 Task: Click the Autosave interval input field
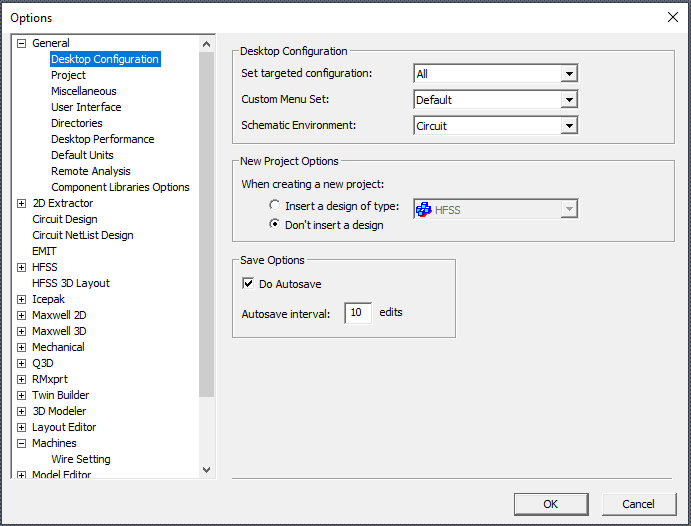tap(358, 313)
